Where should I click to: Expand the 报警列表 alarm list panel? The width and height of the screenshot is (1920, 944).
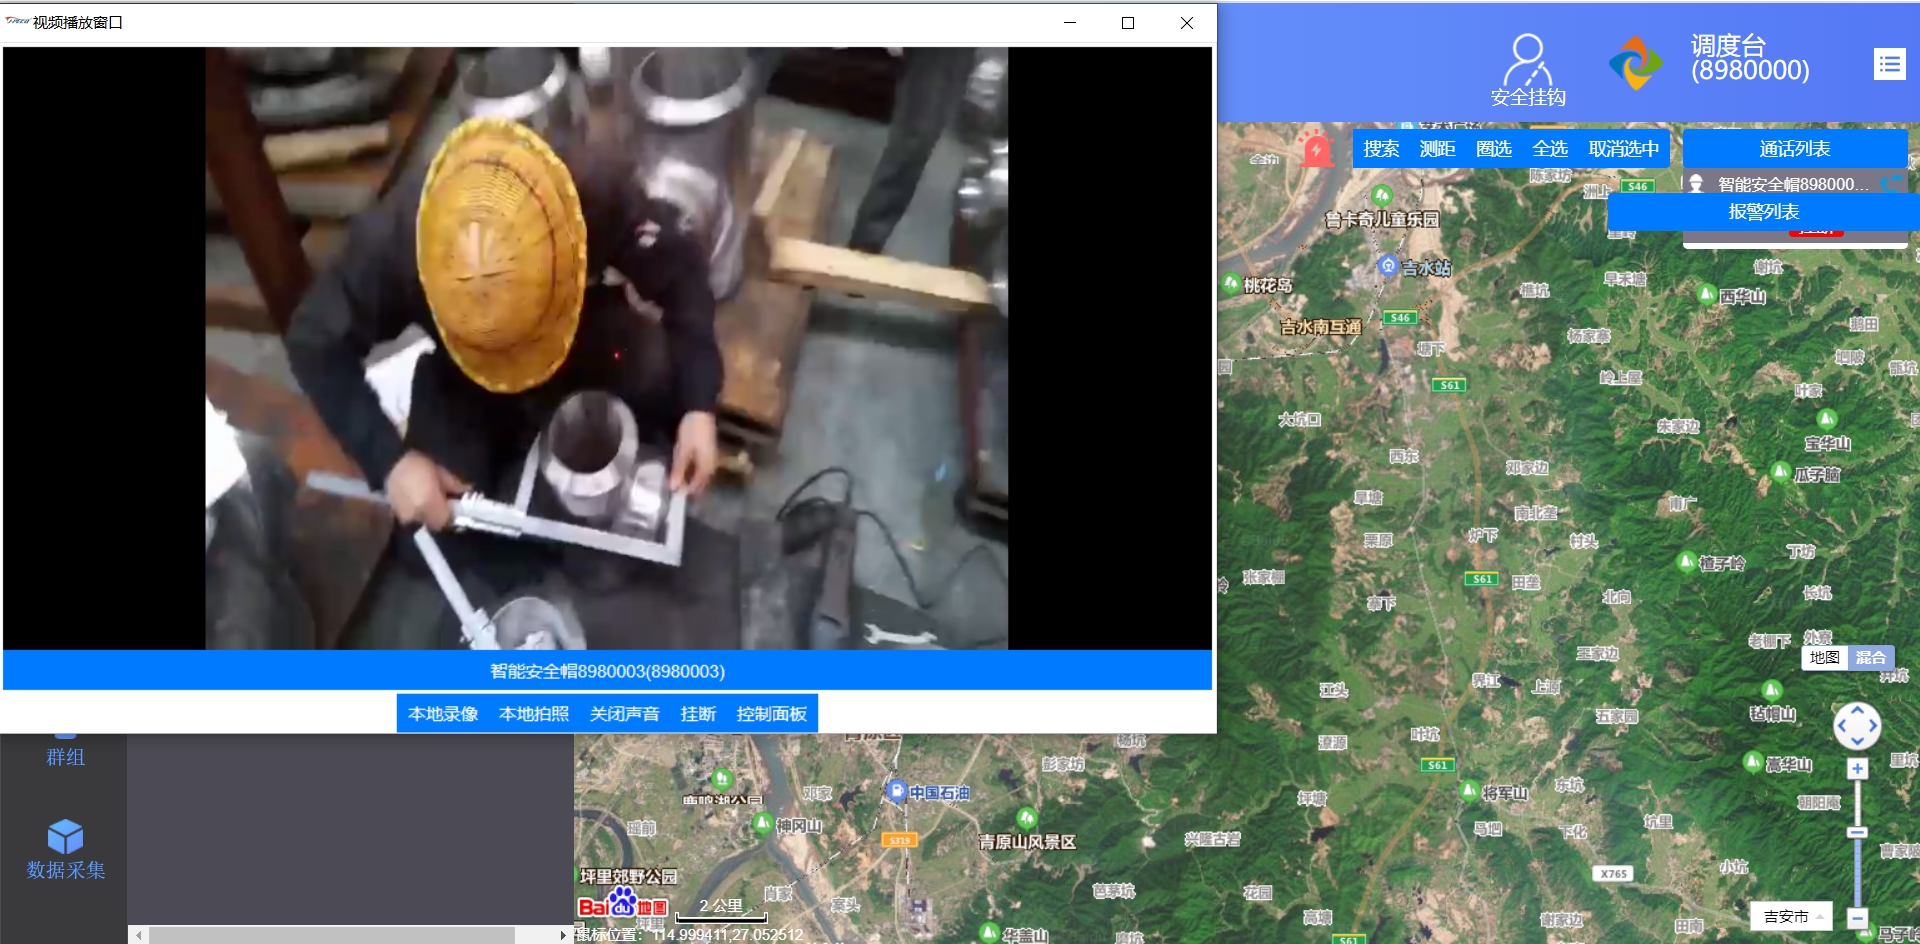pyautogui.click(x=1763, y=212)
